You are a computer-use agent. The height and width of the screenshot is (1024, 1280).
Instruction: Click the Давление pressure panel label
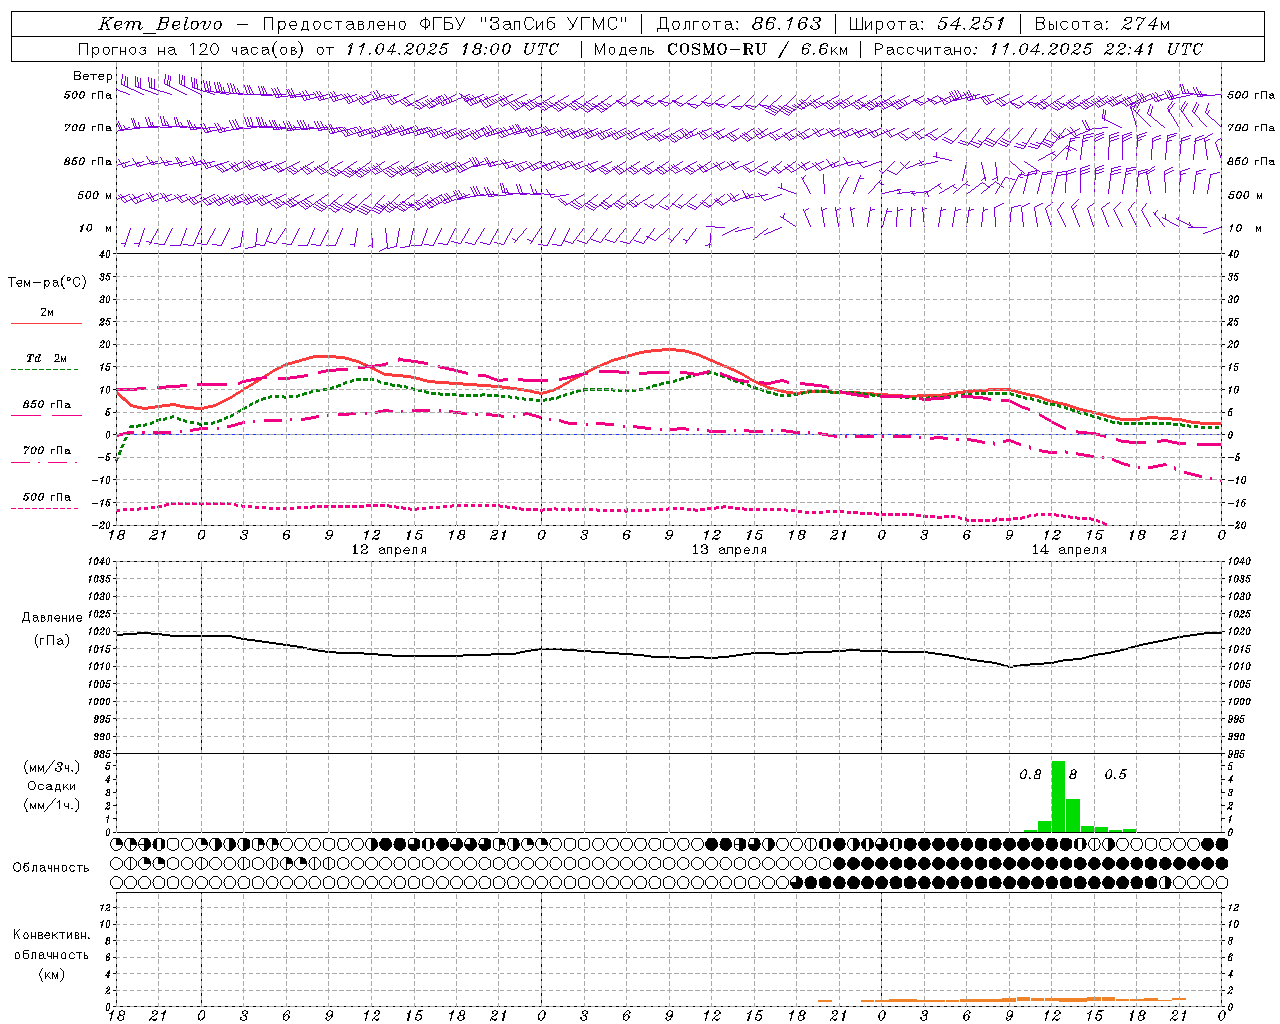52,618
